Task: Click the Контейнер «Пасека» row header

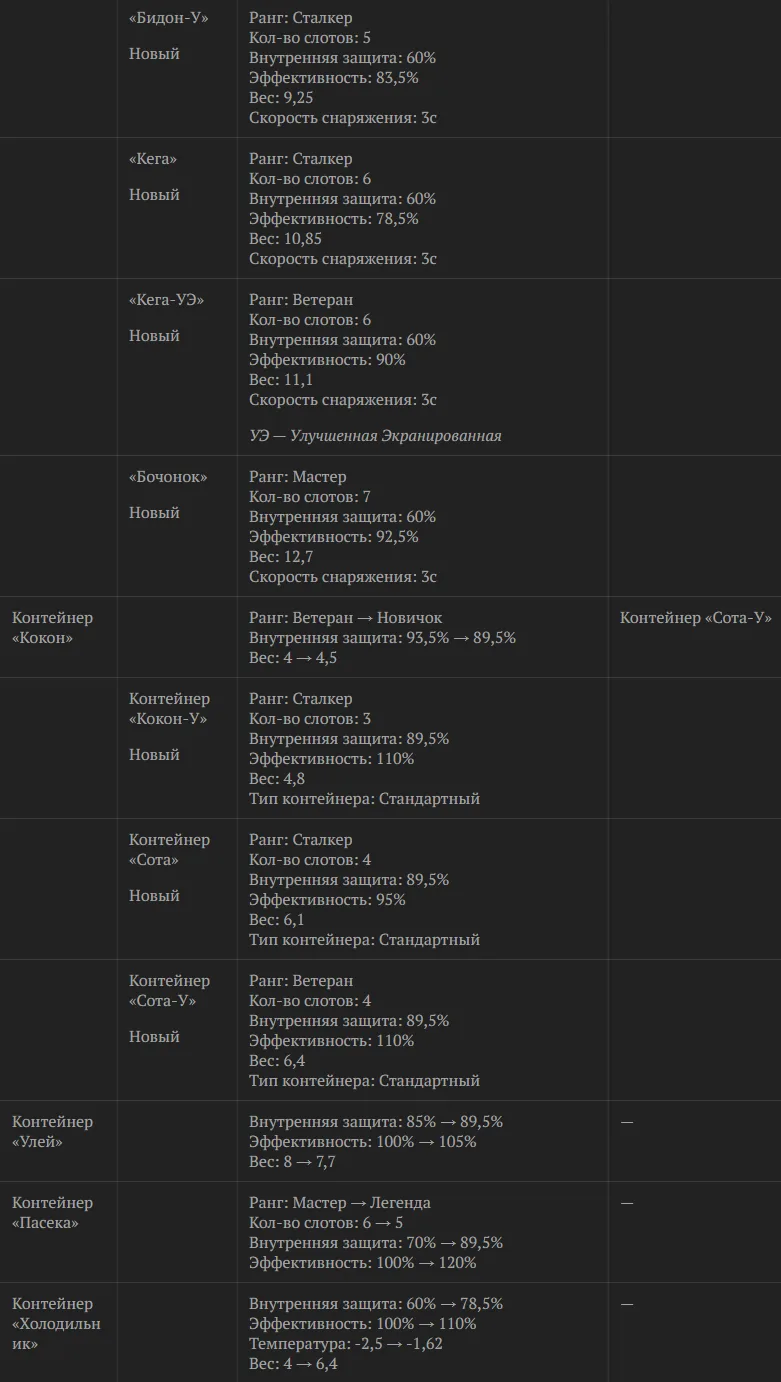Action: click(52, 1213)
